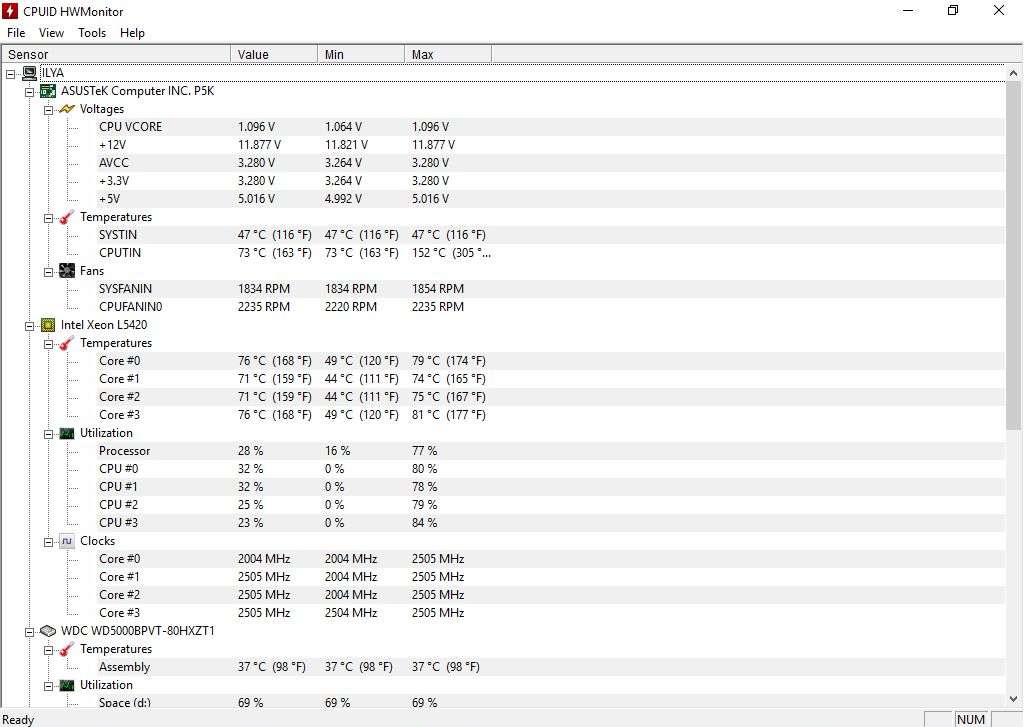This screenshot has height=727, width=1024.
Task: Click the Xeon Temperatures thermometer icon
Action: 67,343
